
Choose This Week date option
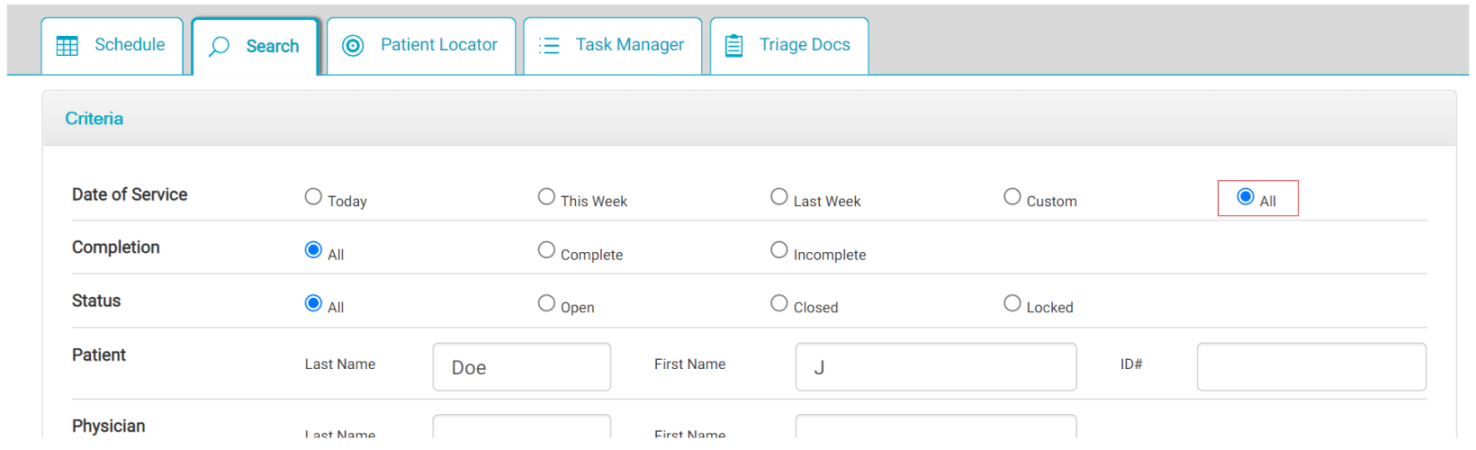(x=546, y=197)
